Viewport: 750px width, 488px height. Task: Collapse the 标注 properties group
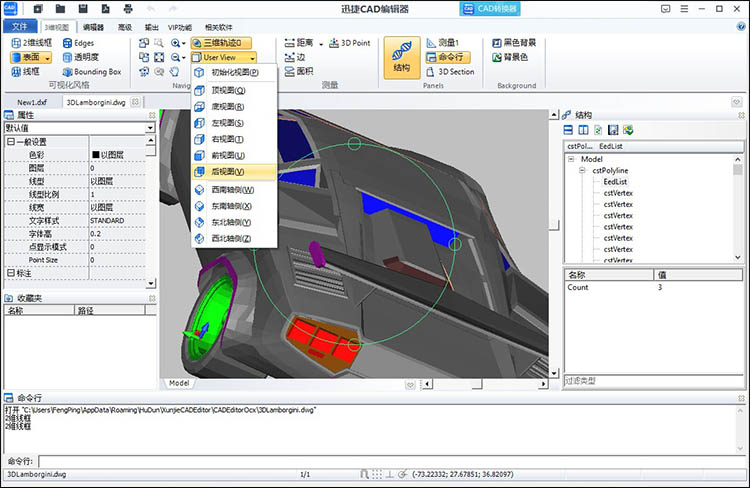[11, 273]
